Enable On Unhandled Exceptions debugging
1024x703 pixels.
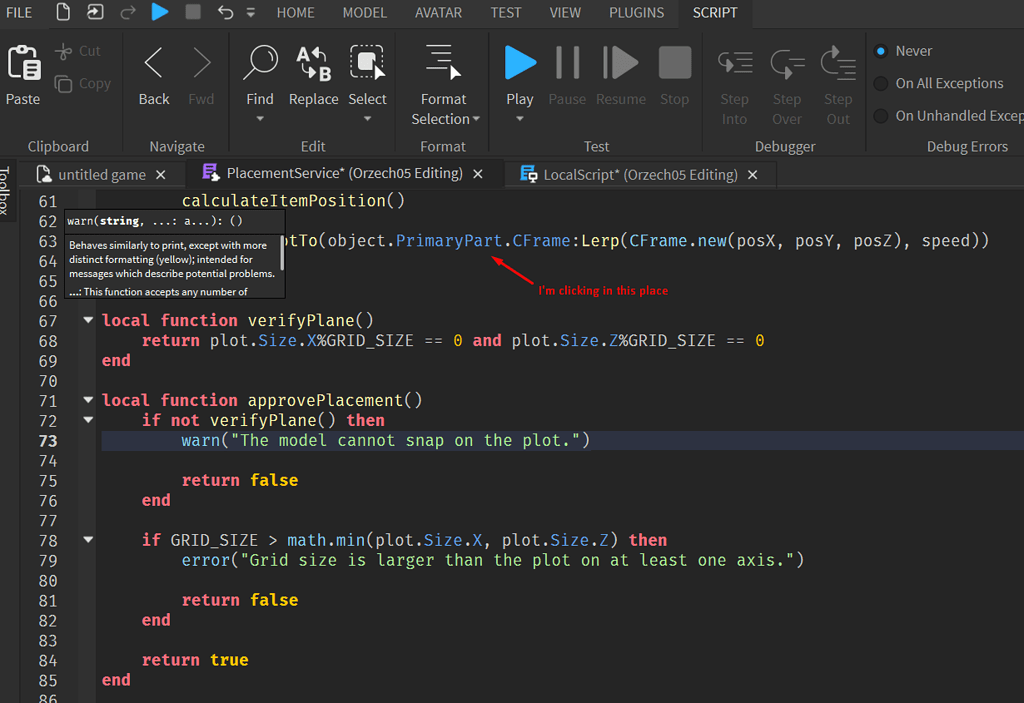coord(880,115)
